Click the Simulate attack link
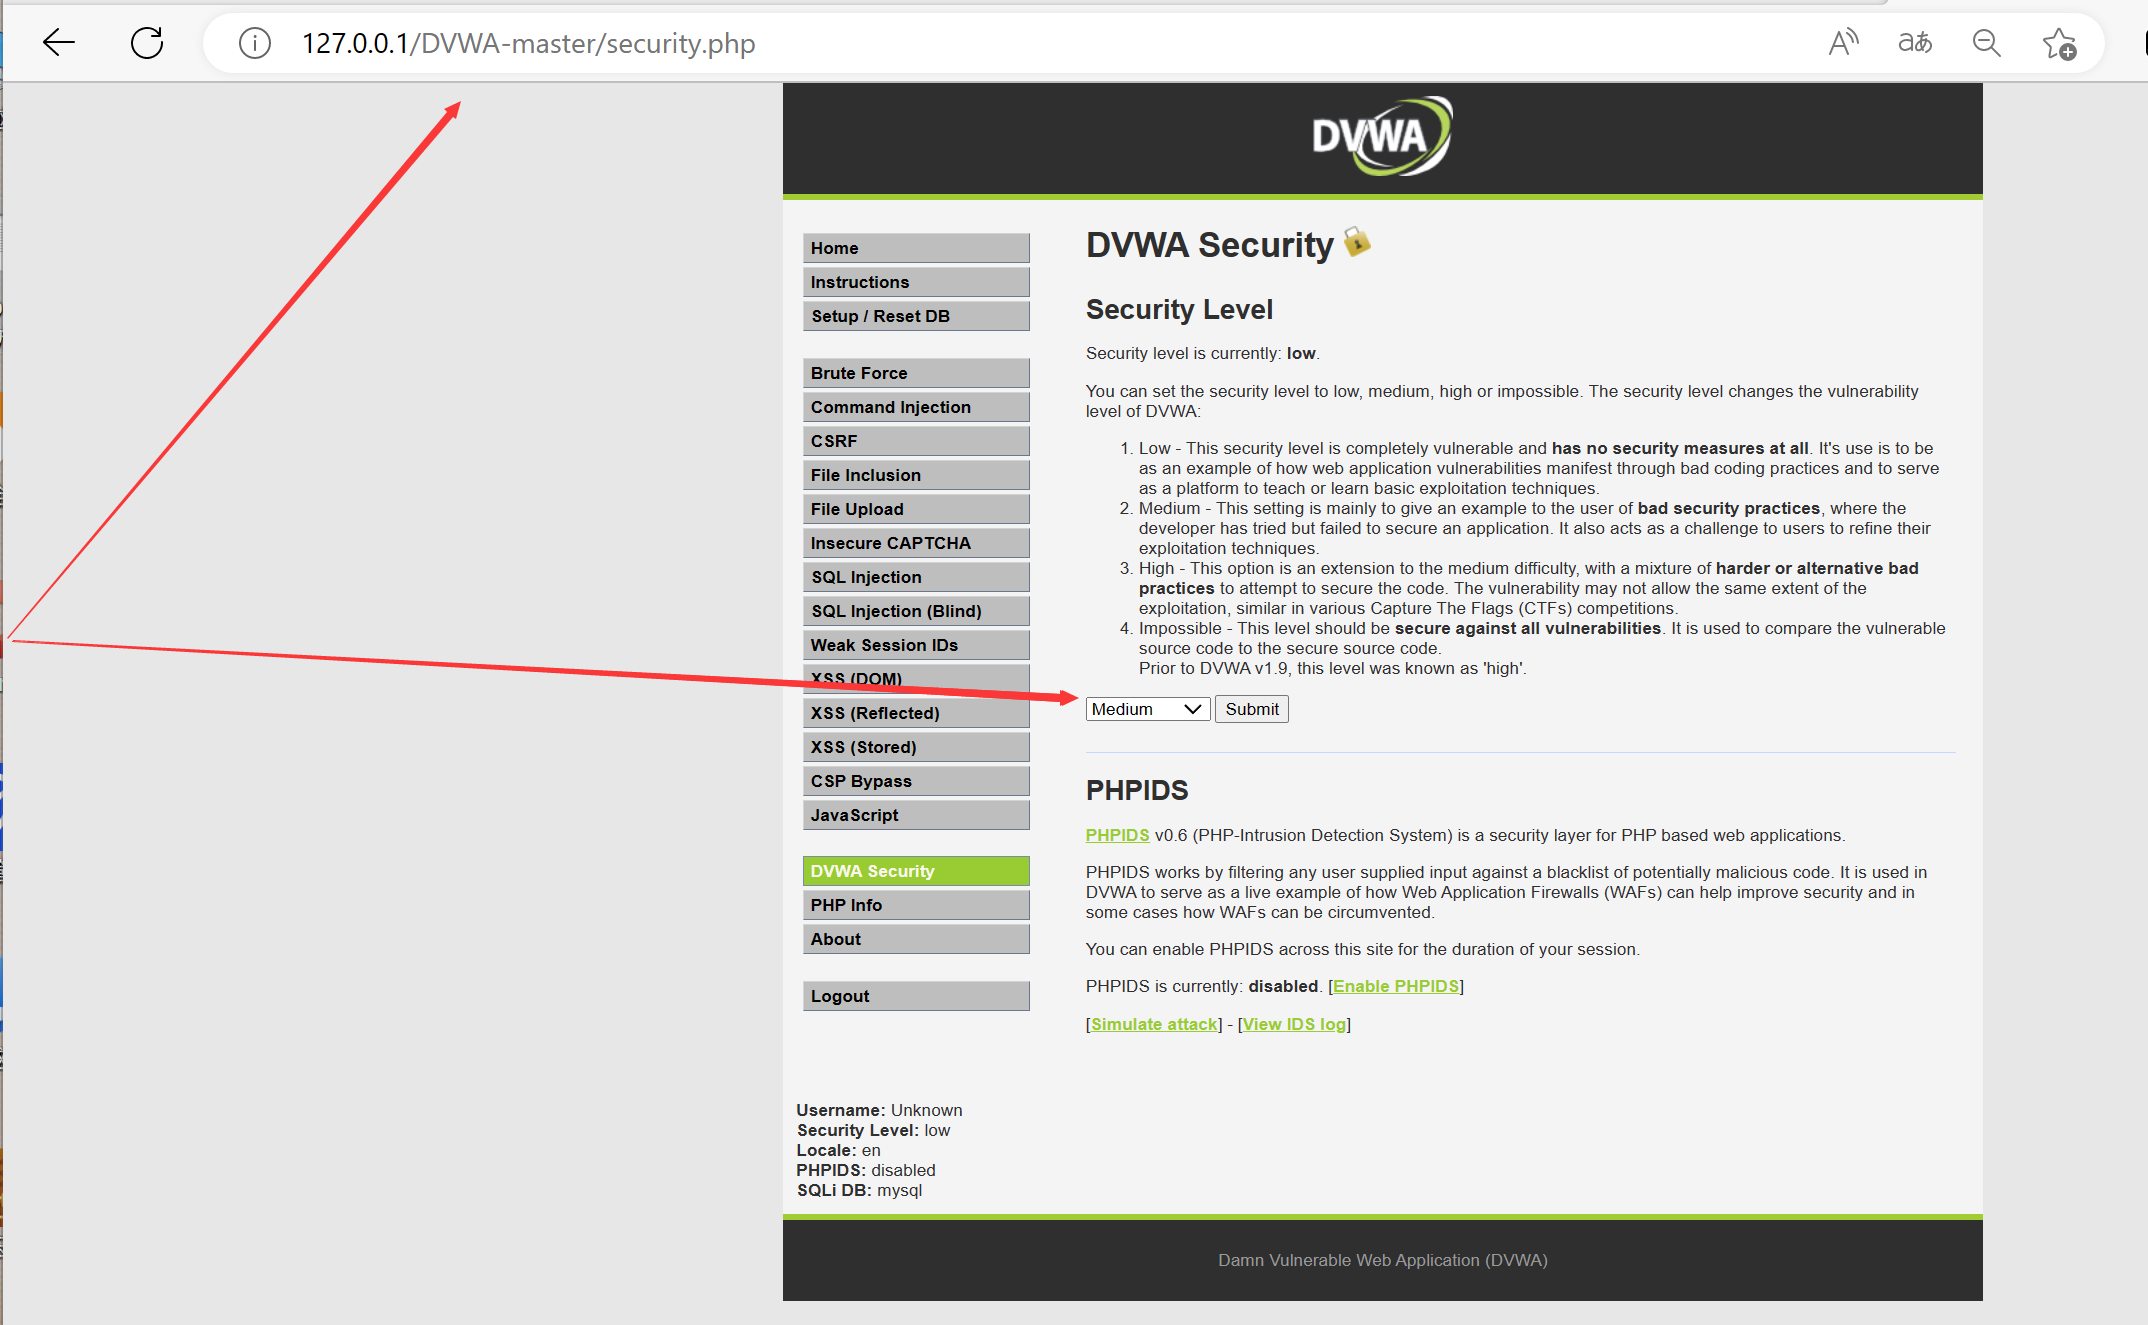This screenshot has height=1325, width=2148. (x=1154, y=1024)
